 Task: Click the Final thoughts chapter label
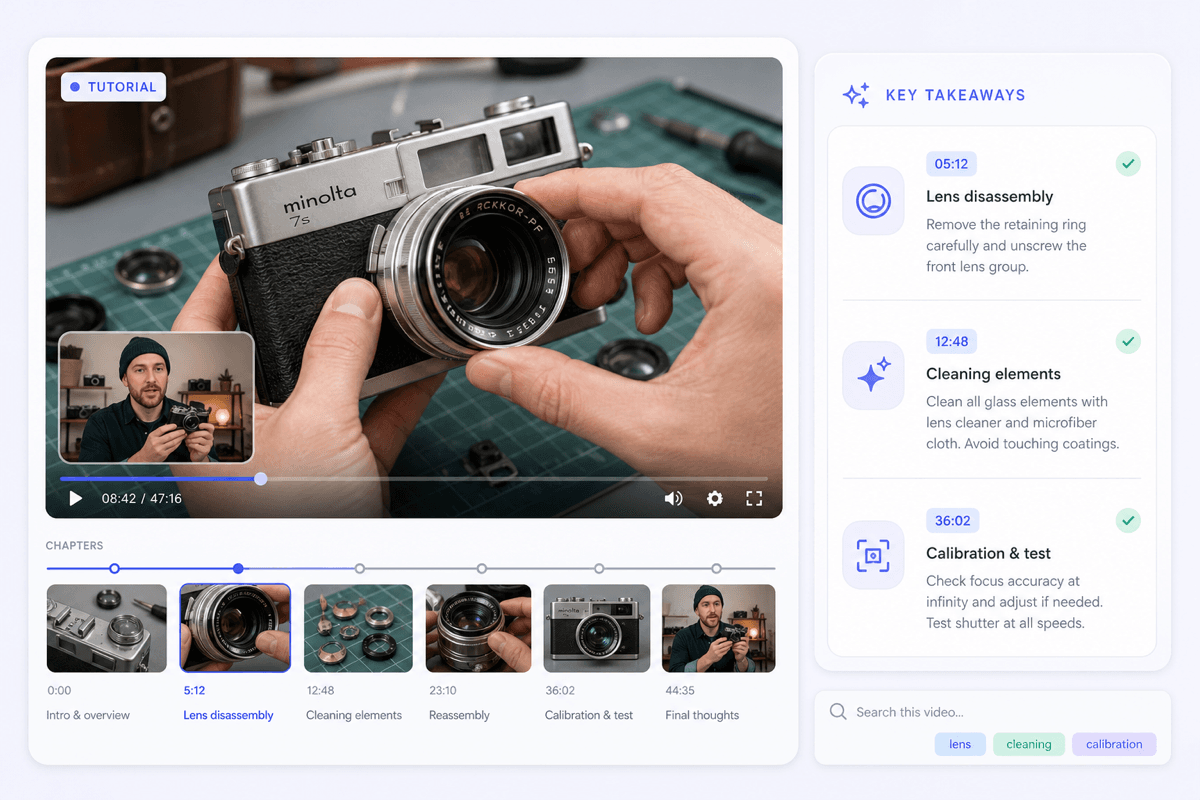702,715
